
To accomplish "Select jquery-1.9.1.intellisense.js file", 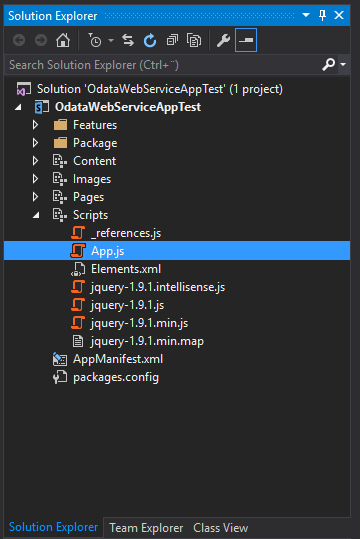I will pyautogui.click(x=158, y=287).
